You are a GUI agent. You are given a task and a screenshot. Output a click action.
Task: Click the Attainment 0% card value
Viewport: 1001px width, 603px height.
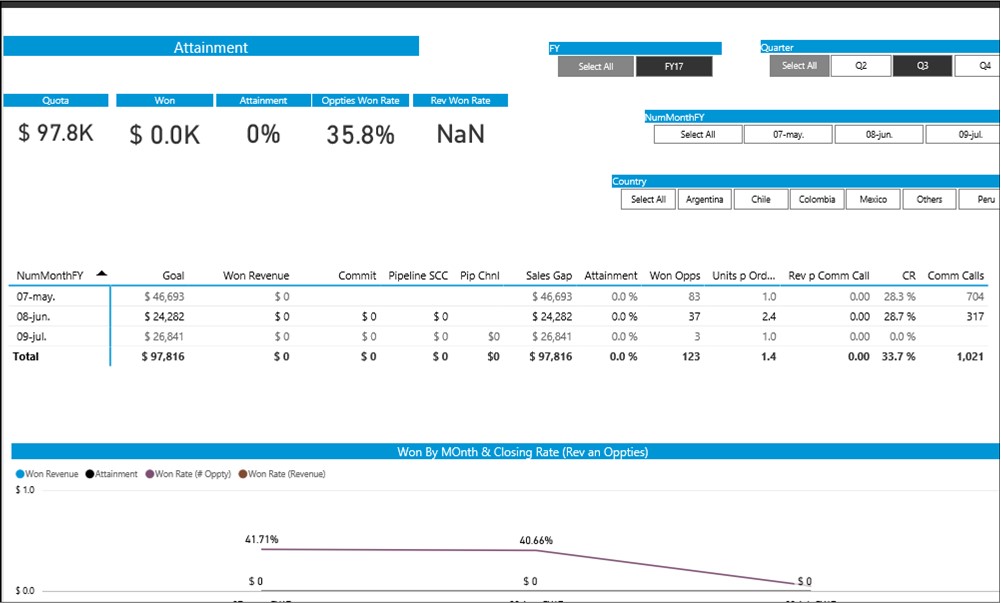(264, 134)
